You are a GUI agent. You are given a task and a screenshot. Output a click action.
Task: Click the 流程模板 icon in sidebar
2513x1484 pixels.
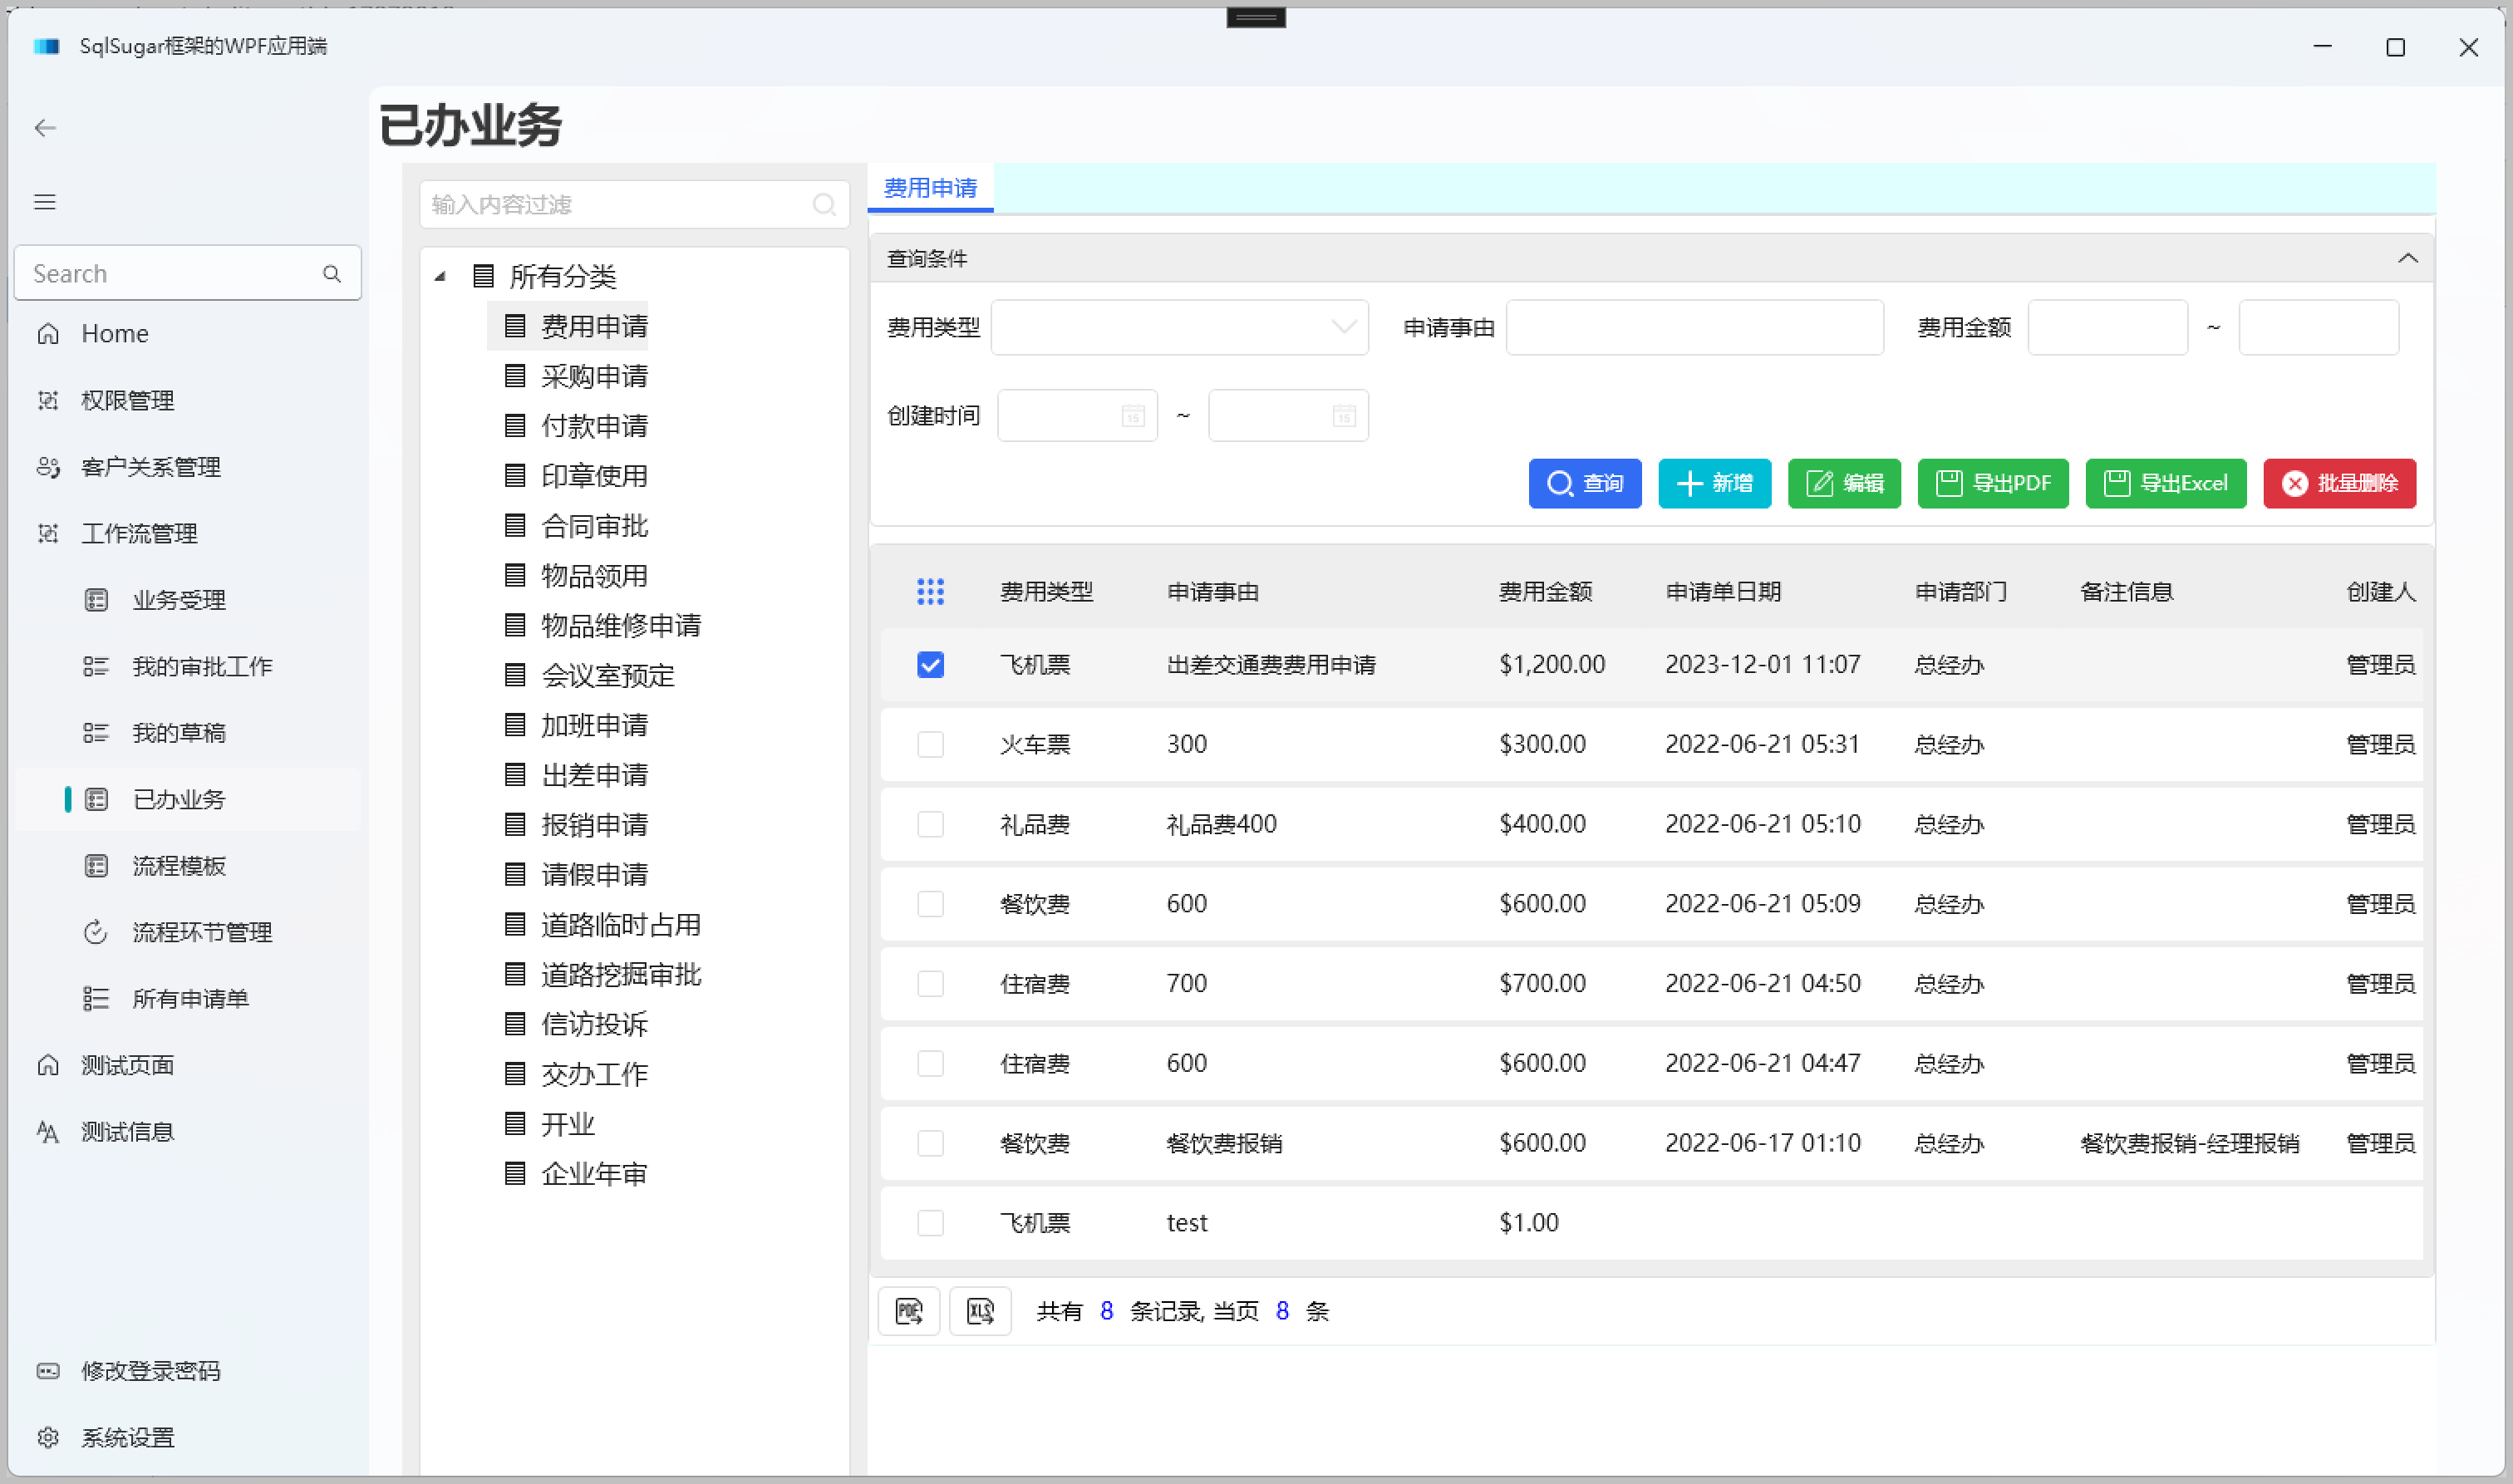pyautogui.click(x=96, y=866)
